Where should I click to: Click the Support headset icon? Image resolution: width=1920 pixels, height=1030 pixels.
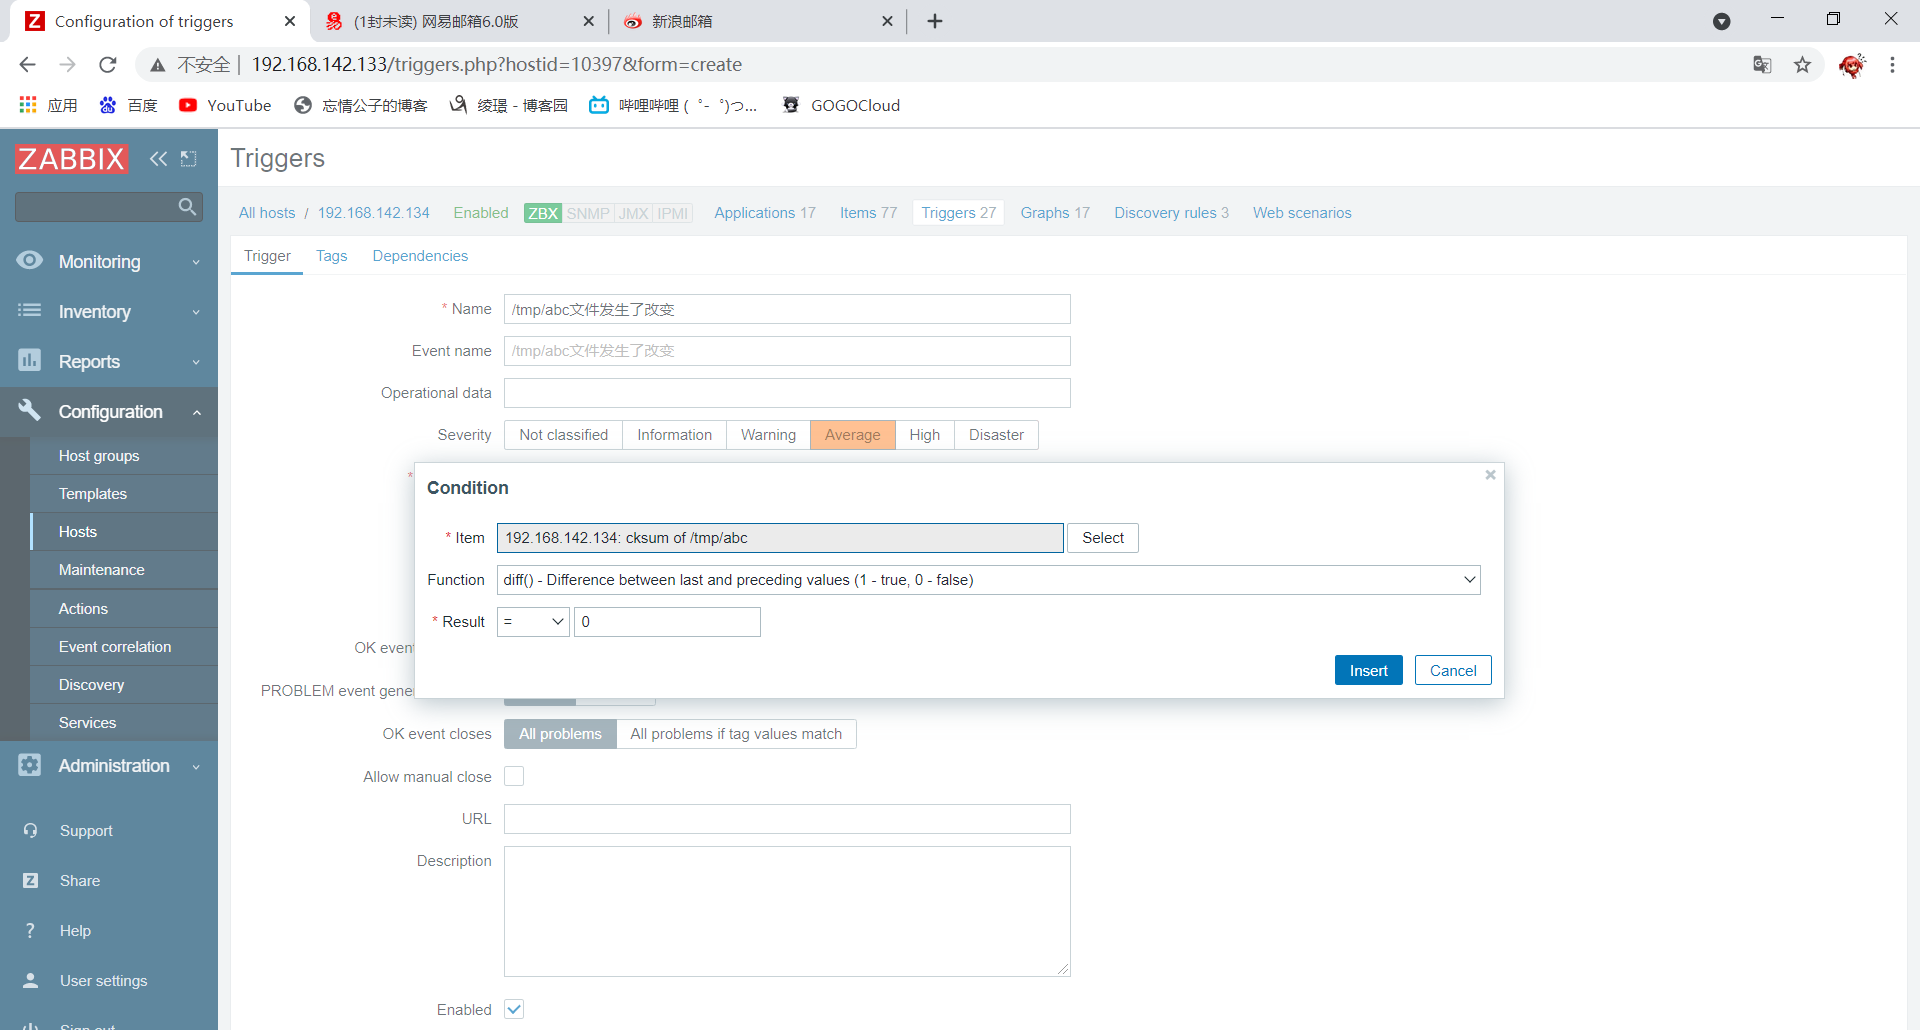[30, 830]
